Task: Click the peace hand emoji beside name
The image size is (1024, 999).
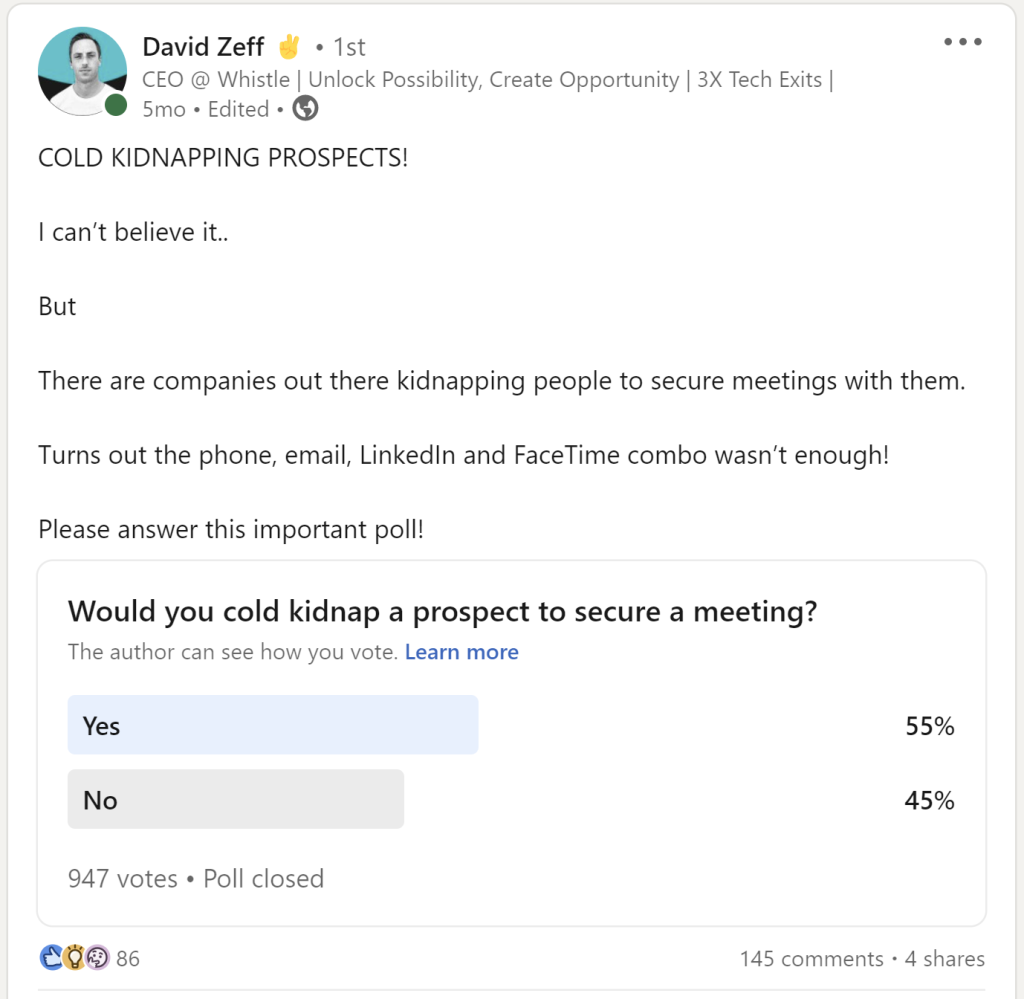Action: [289, 46]
